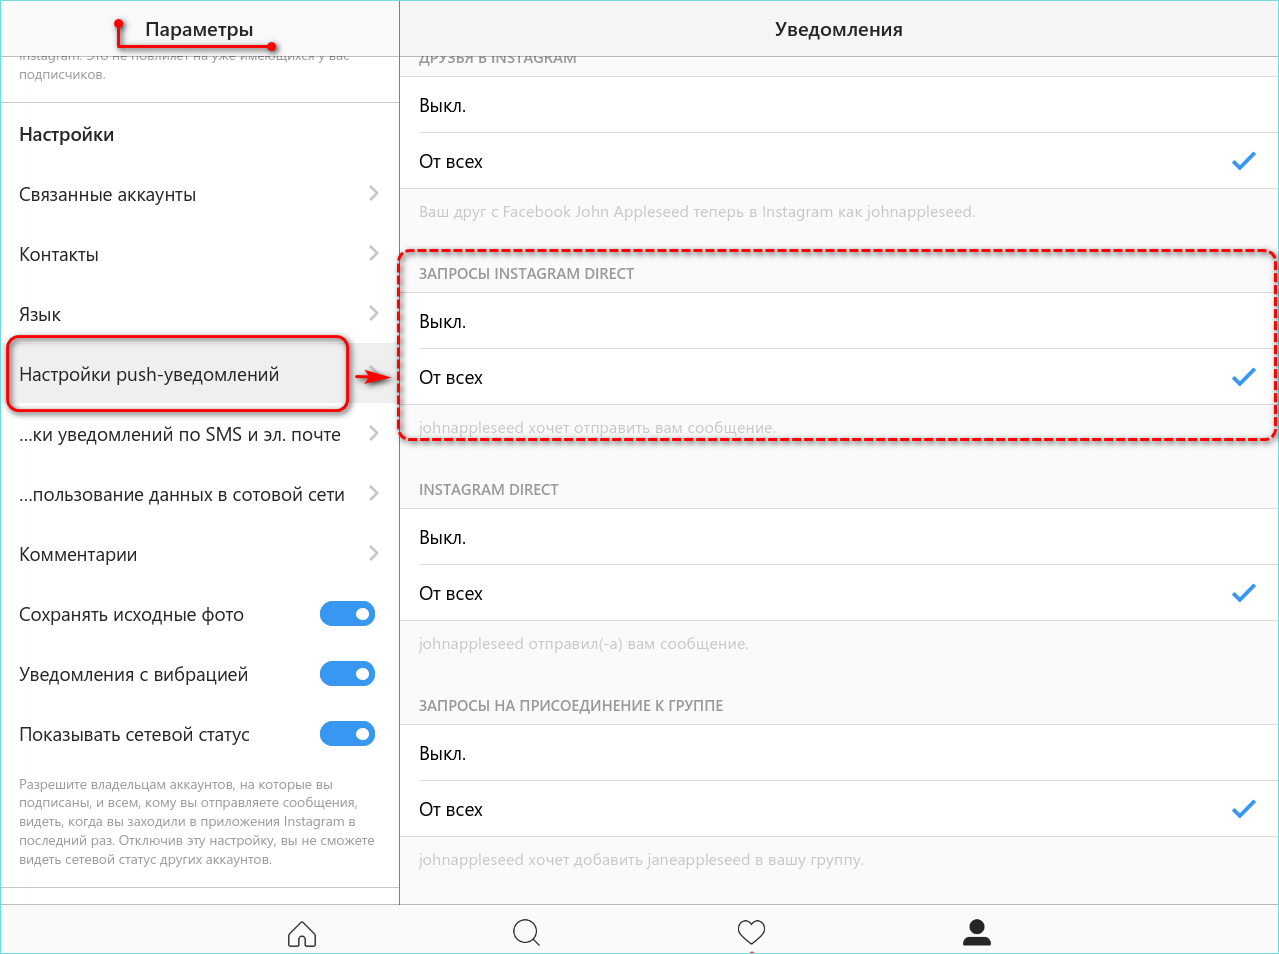Click the chevron next to Связанные аккаунты
This screenshot has width=1279, height=954.
[374, 193]
